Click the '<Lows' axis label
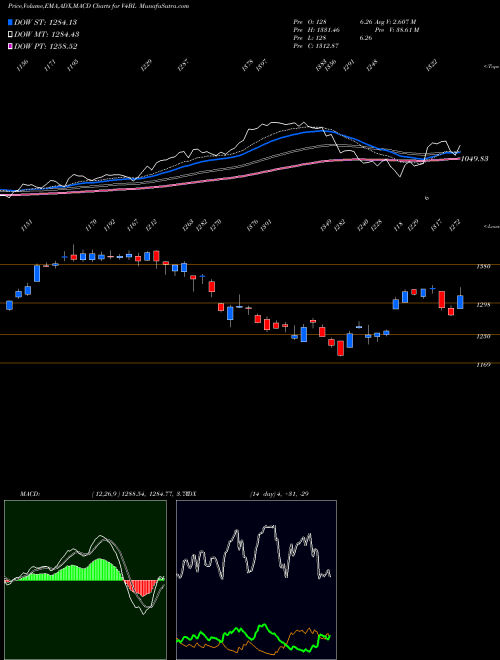This screenshot has height=660, width=500. click(x=491, y=227)
